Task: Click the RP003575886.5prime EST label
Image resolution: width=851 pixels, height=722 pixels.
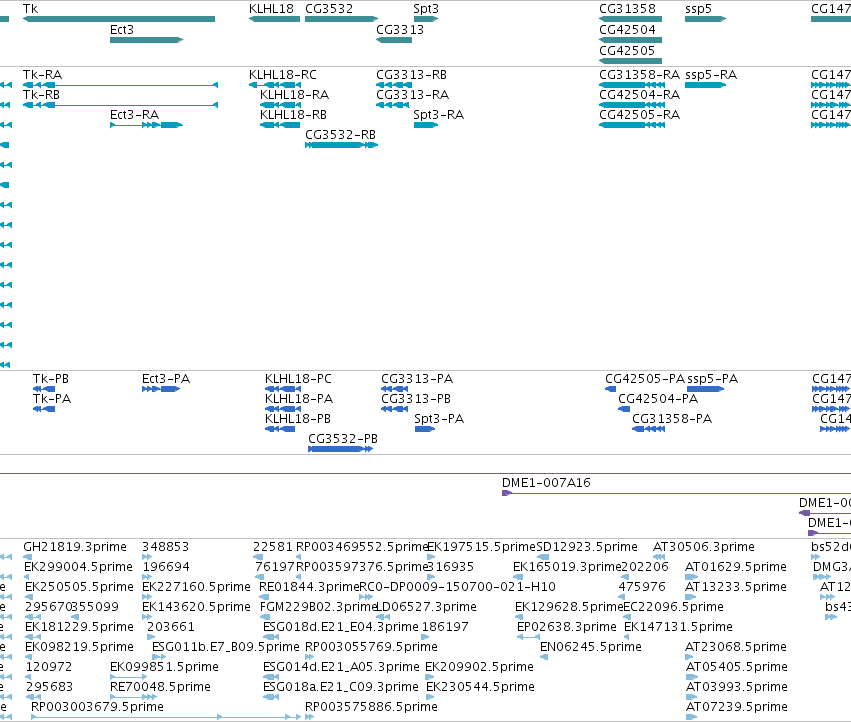Action: tap(371, 706)
